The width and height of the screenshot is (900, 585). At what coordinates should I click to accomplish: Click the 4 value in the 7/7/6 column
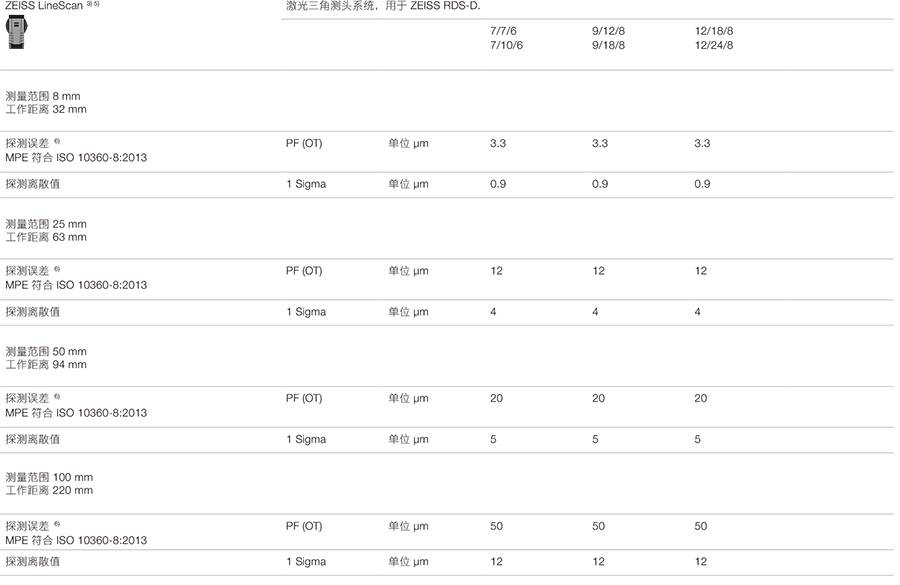493,312
